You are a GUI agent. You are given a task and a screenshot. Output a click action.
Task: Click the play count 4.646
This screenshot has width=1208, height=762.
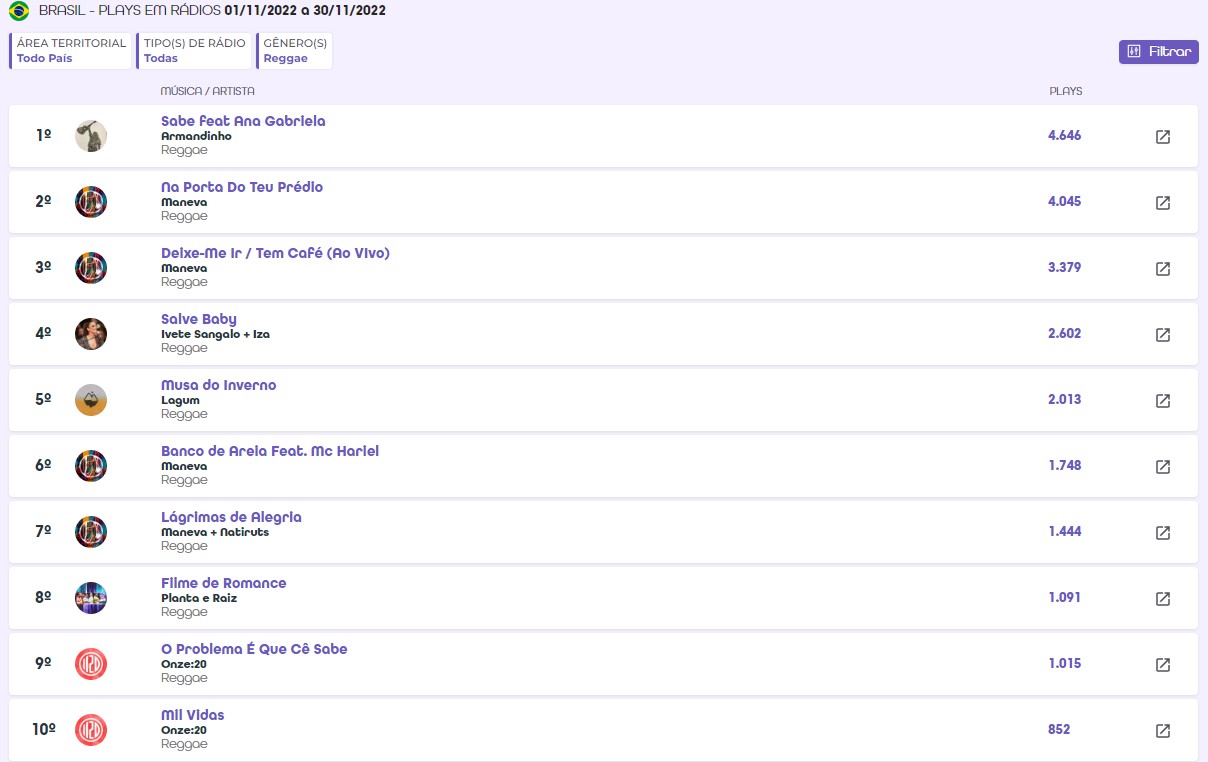[1065, 135]
